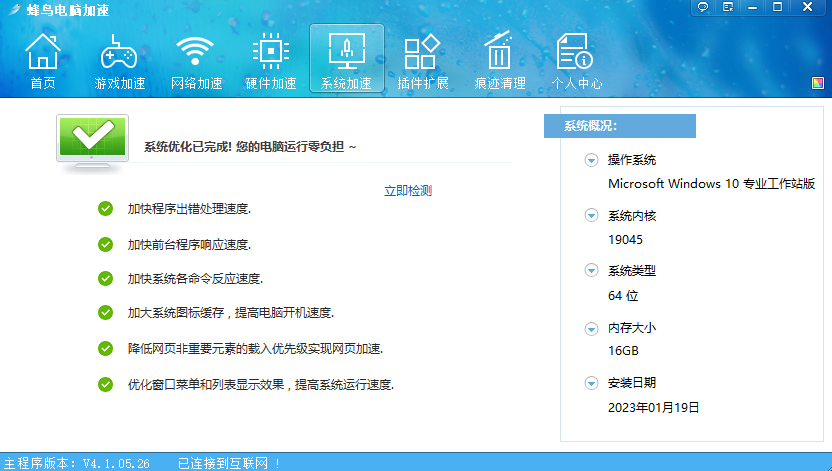The image size is (832, 471).
Task: Click the 加快前台程序响应速度 item text
Action: (x=189, y=245)
